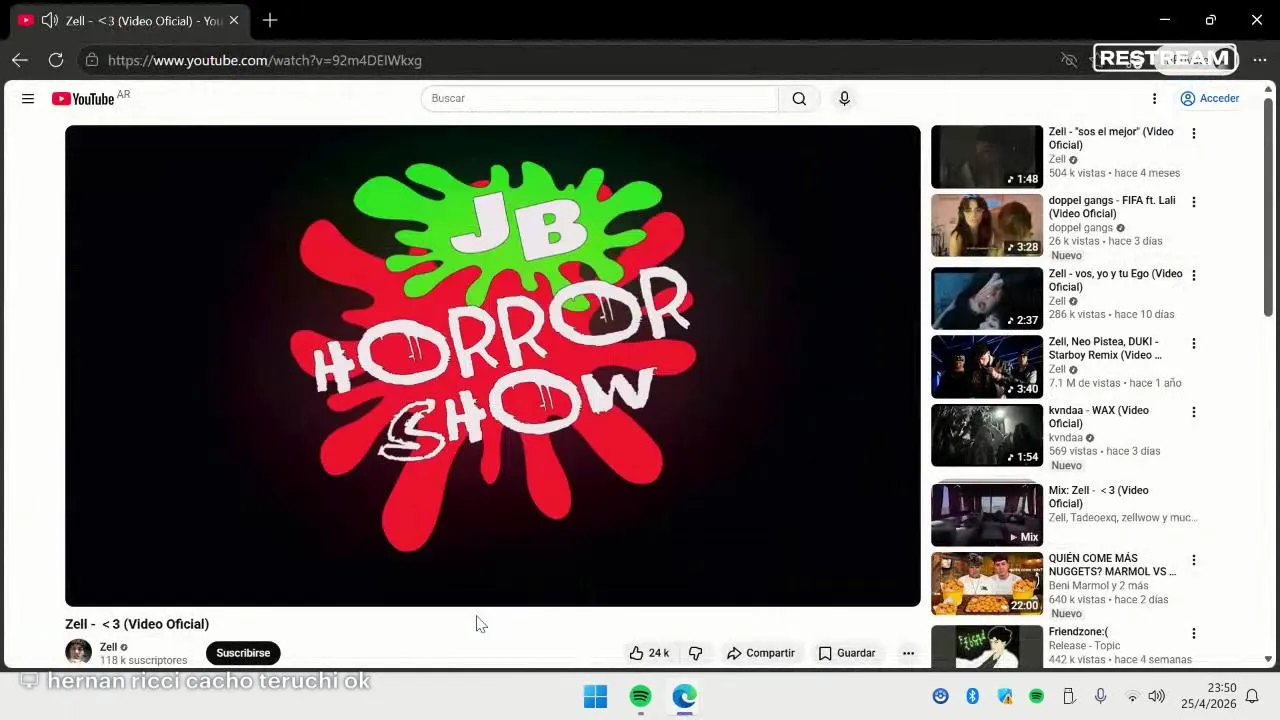Open options for QUIÉN COME MÁS NUGGETS video

tap(1193, 560)
